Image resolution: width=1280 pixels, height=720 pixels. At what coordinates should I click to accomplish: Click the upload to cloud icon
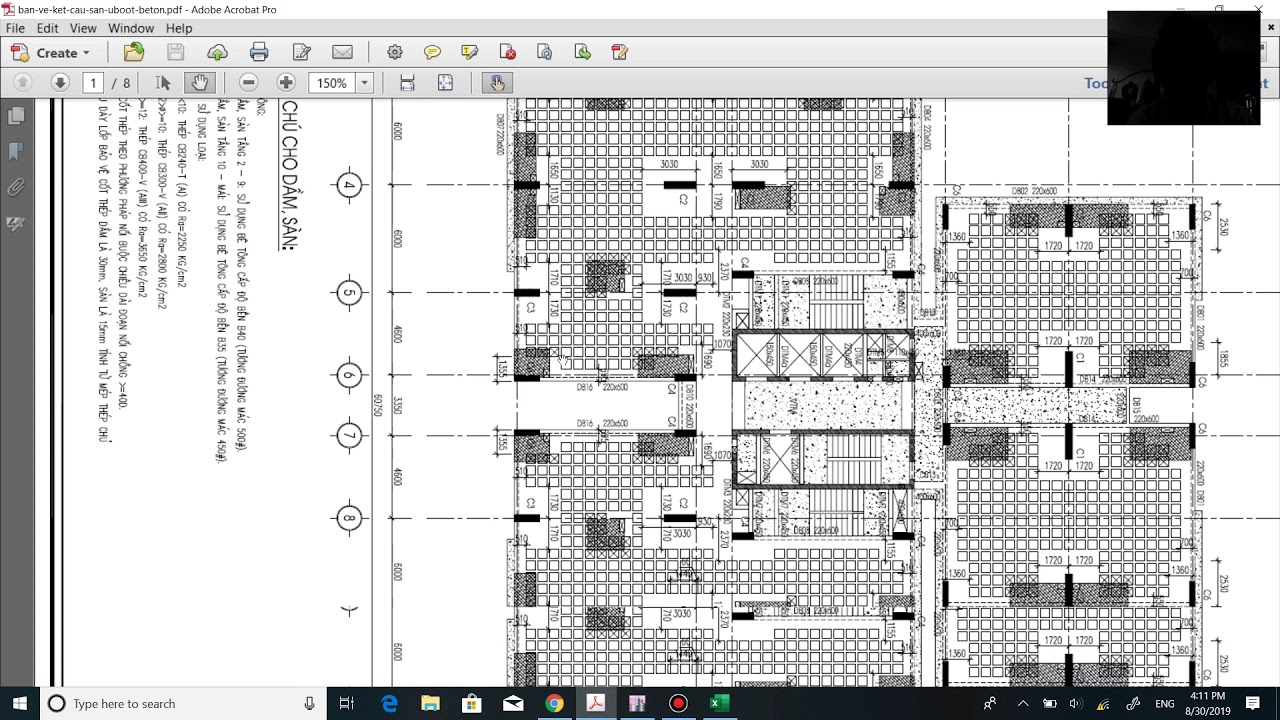pos(217,52)
